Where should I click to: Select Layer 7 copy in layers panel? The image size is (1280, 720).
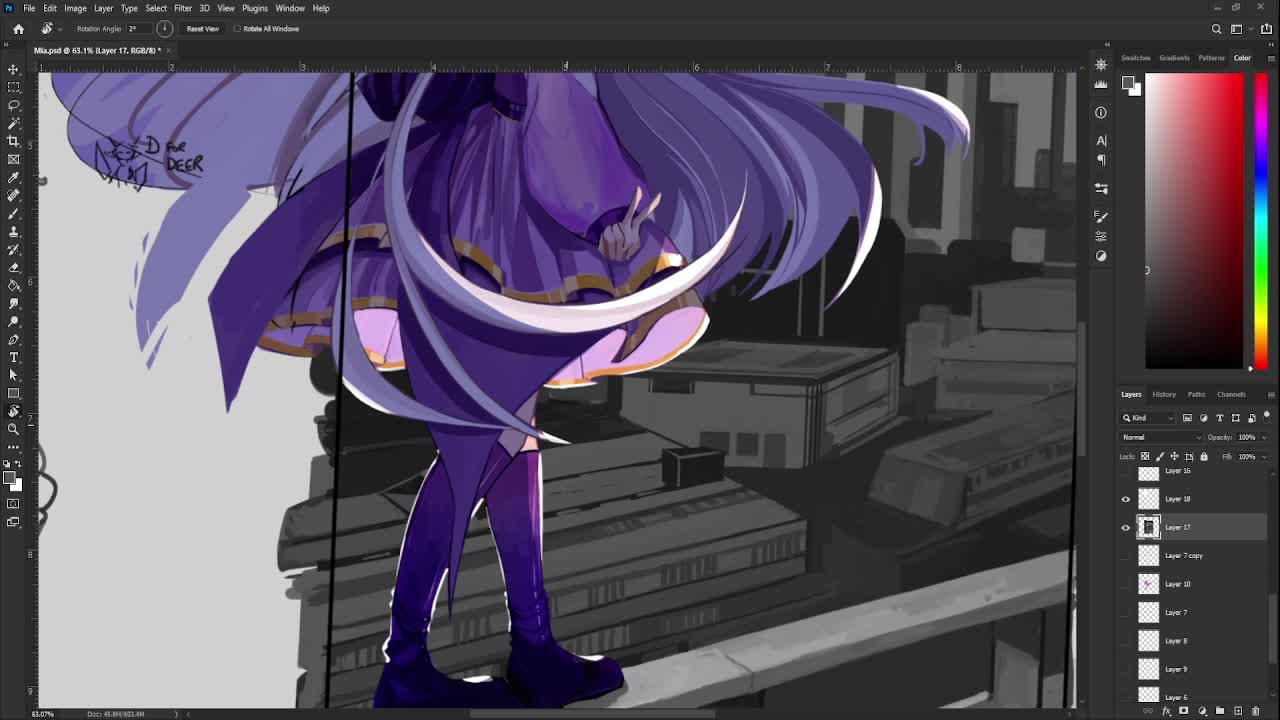[x=1195, y=556]
